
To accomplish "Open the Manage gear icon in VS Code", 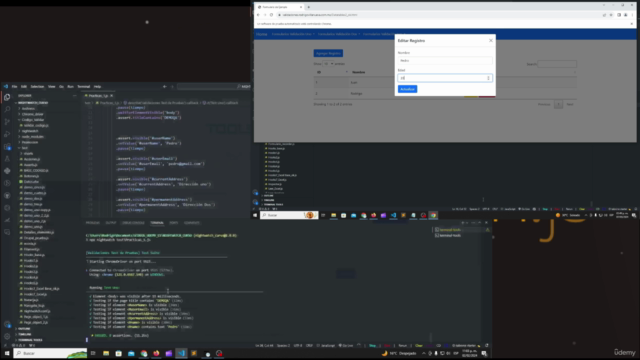I will [x=7, y=336].
